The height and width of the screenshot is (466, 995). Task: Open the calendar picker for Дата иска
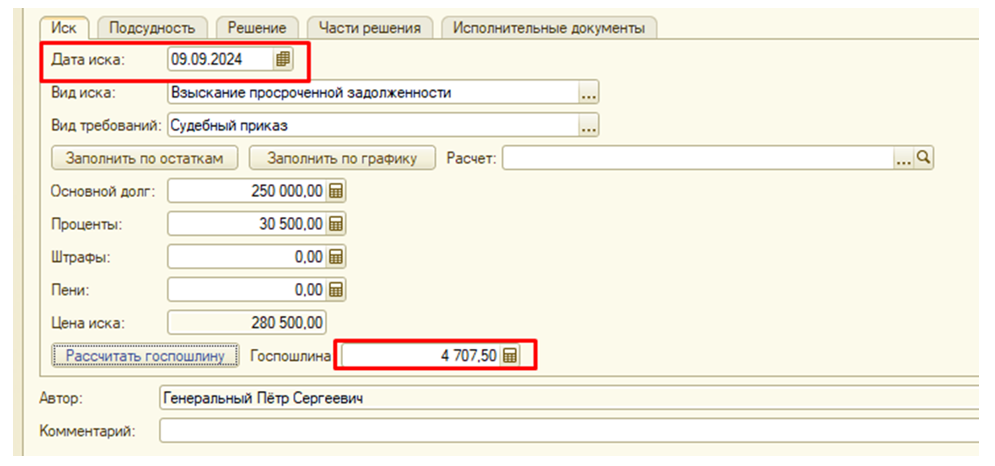(283, 60)
